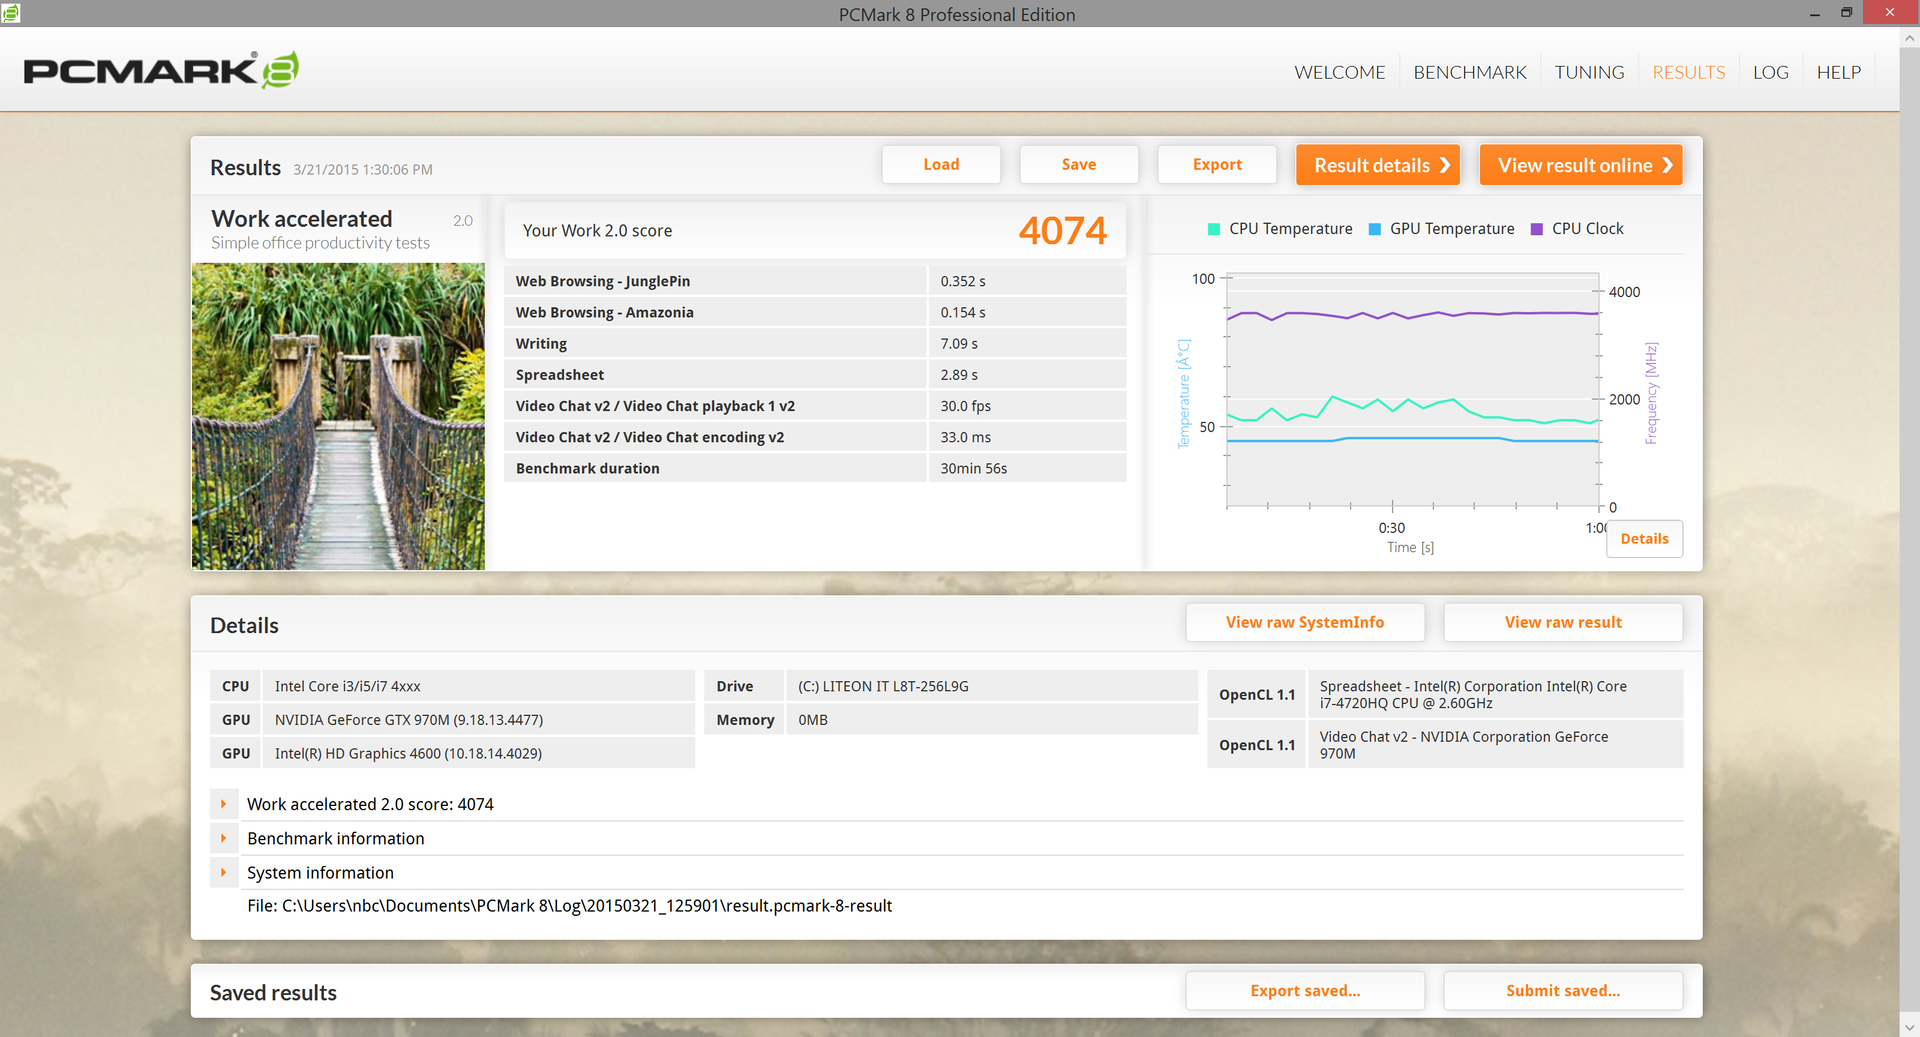Minimize the PCMark 8 window
This screenshot has width=1920, height=1037.
(x=1814, y=13)
